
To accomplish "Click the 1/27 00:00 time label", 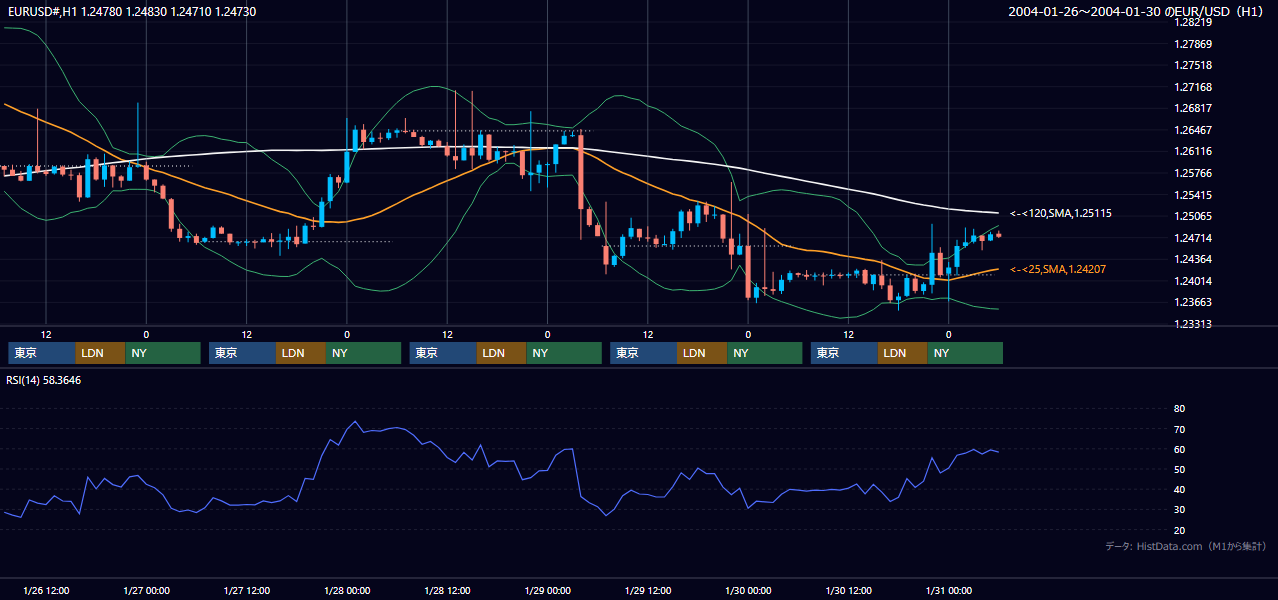I will (x=146, y=591).
